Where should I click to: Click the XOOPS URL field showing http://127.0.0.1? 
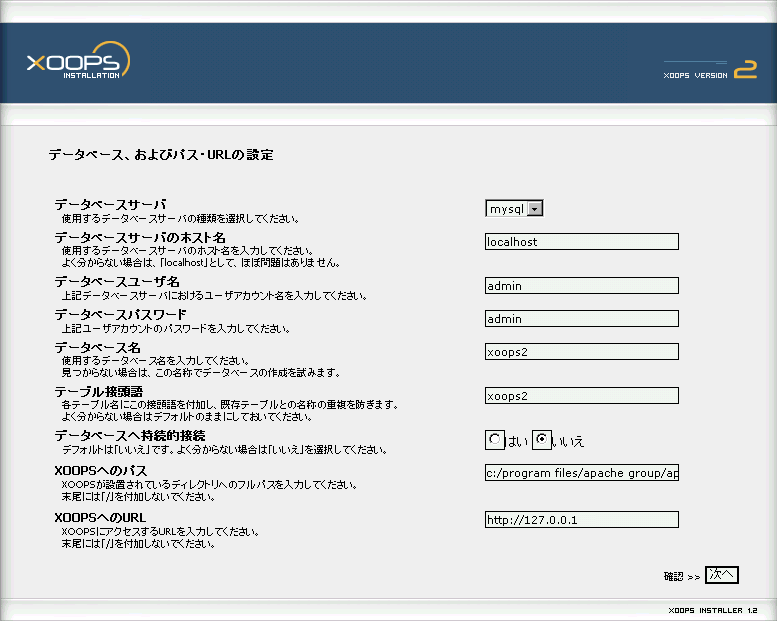[x=581, y=519]
